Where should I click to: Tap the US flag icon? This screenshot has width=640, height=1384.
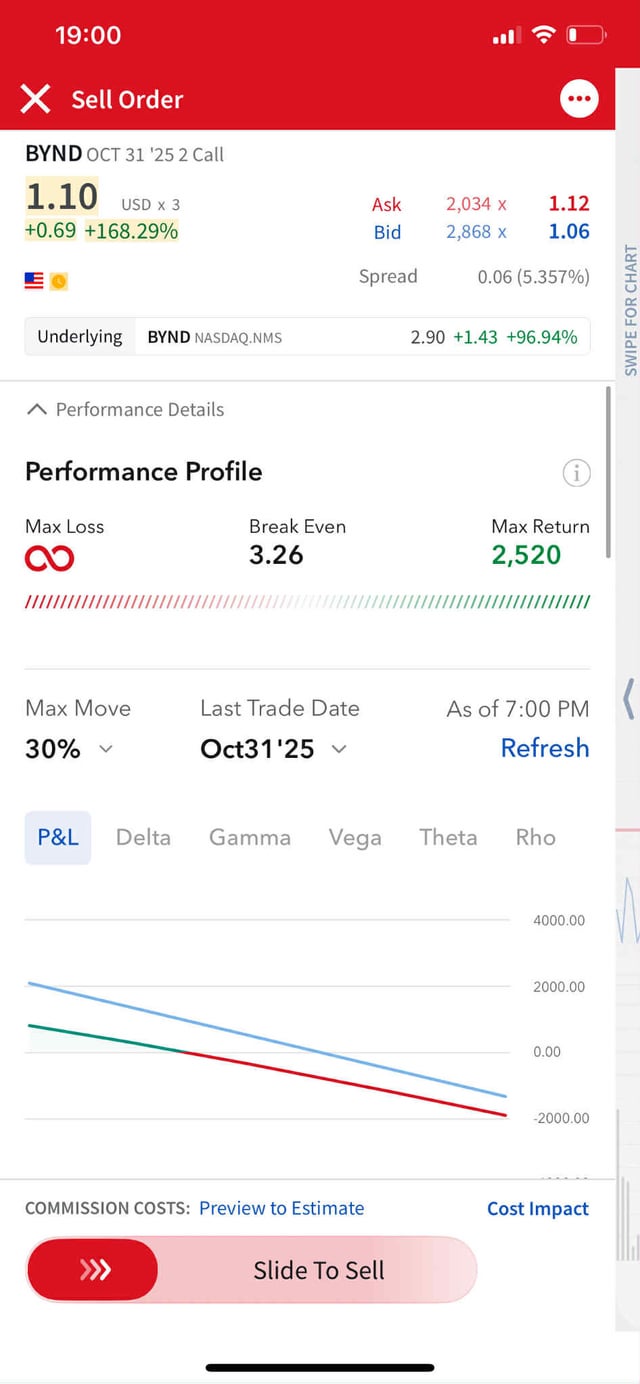point(34,281)
